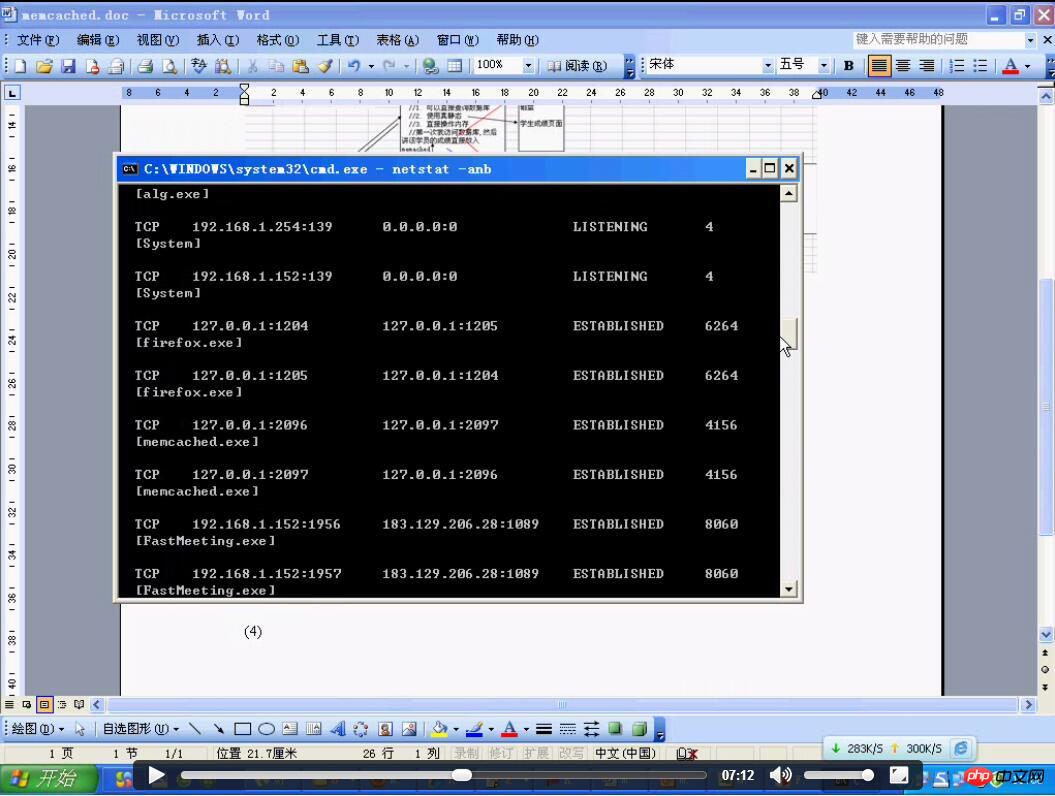Image resolution: width=1055 pixels, height=796 pixels.
Task: Select the Rectangle drawing tool
Action: [x=242, y=729]
